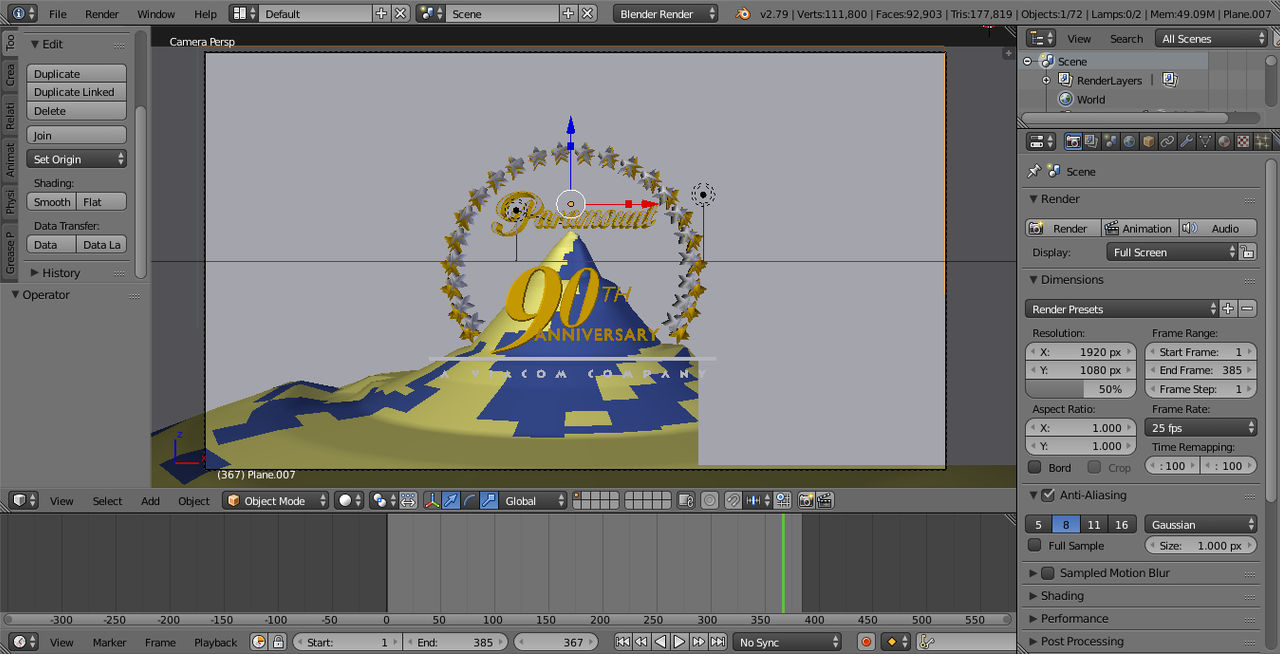Image resolution: width=1280 pixels, height=654 pixels.
Task: Click the proportional editing circle icon
Action: click(x=710, y=501)
